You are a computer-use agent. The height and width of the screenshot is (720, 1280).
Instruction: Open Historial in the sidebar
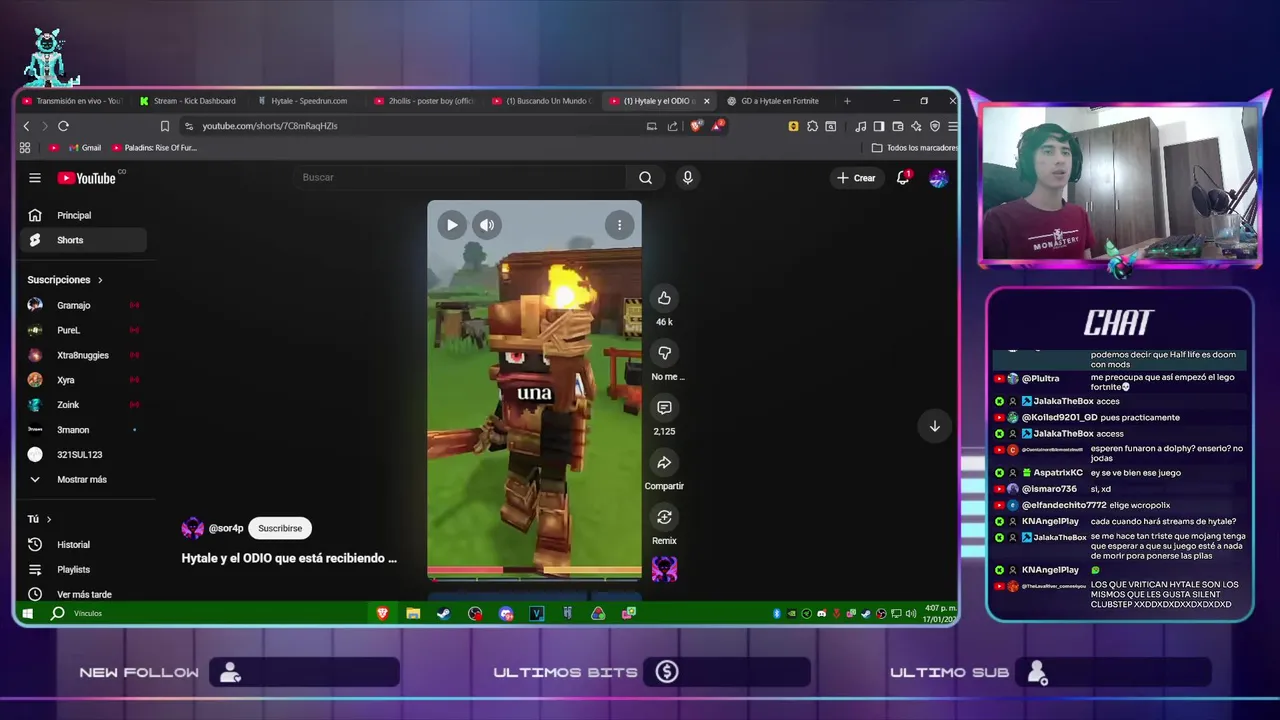click(x=83, y=545)
